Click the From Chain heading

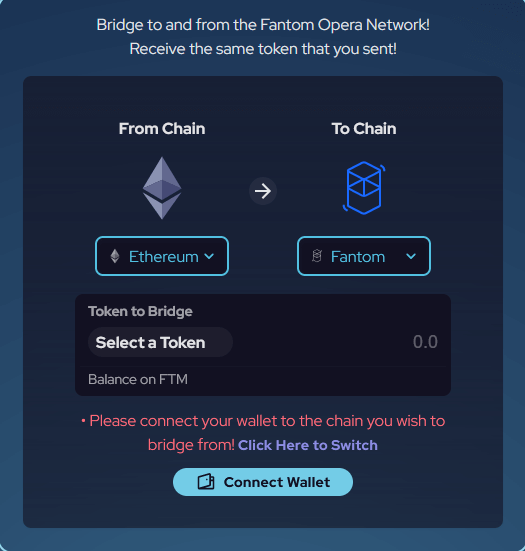162,129
